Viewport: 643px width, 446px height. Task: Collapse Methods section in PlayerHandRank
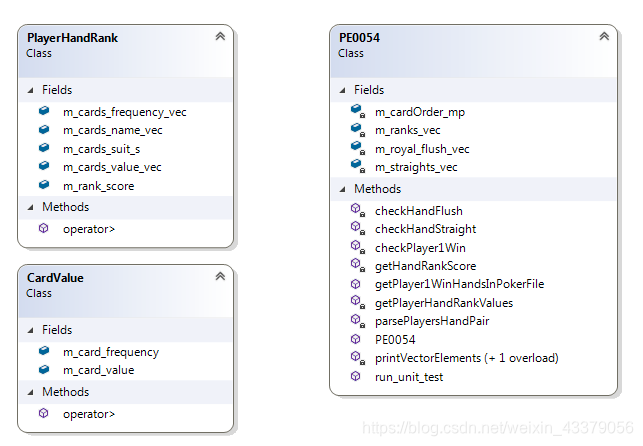[x=30, y=207]
